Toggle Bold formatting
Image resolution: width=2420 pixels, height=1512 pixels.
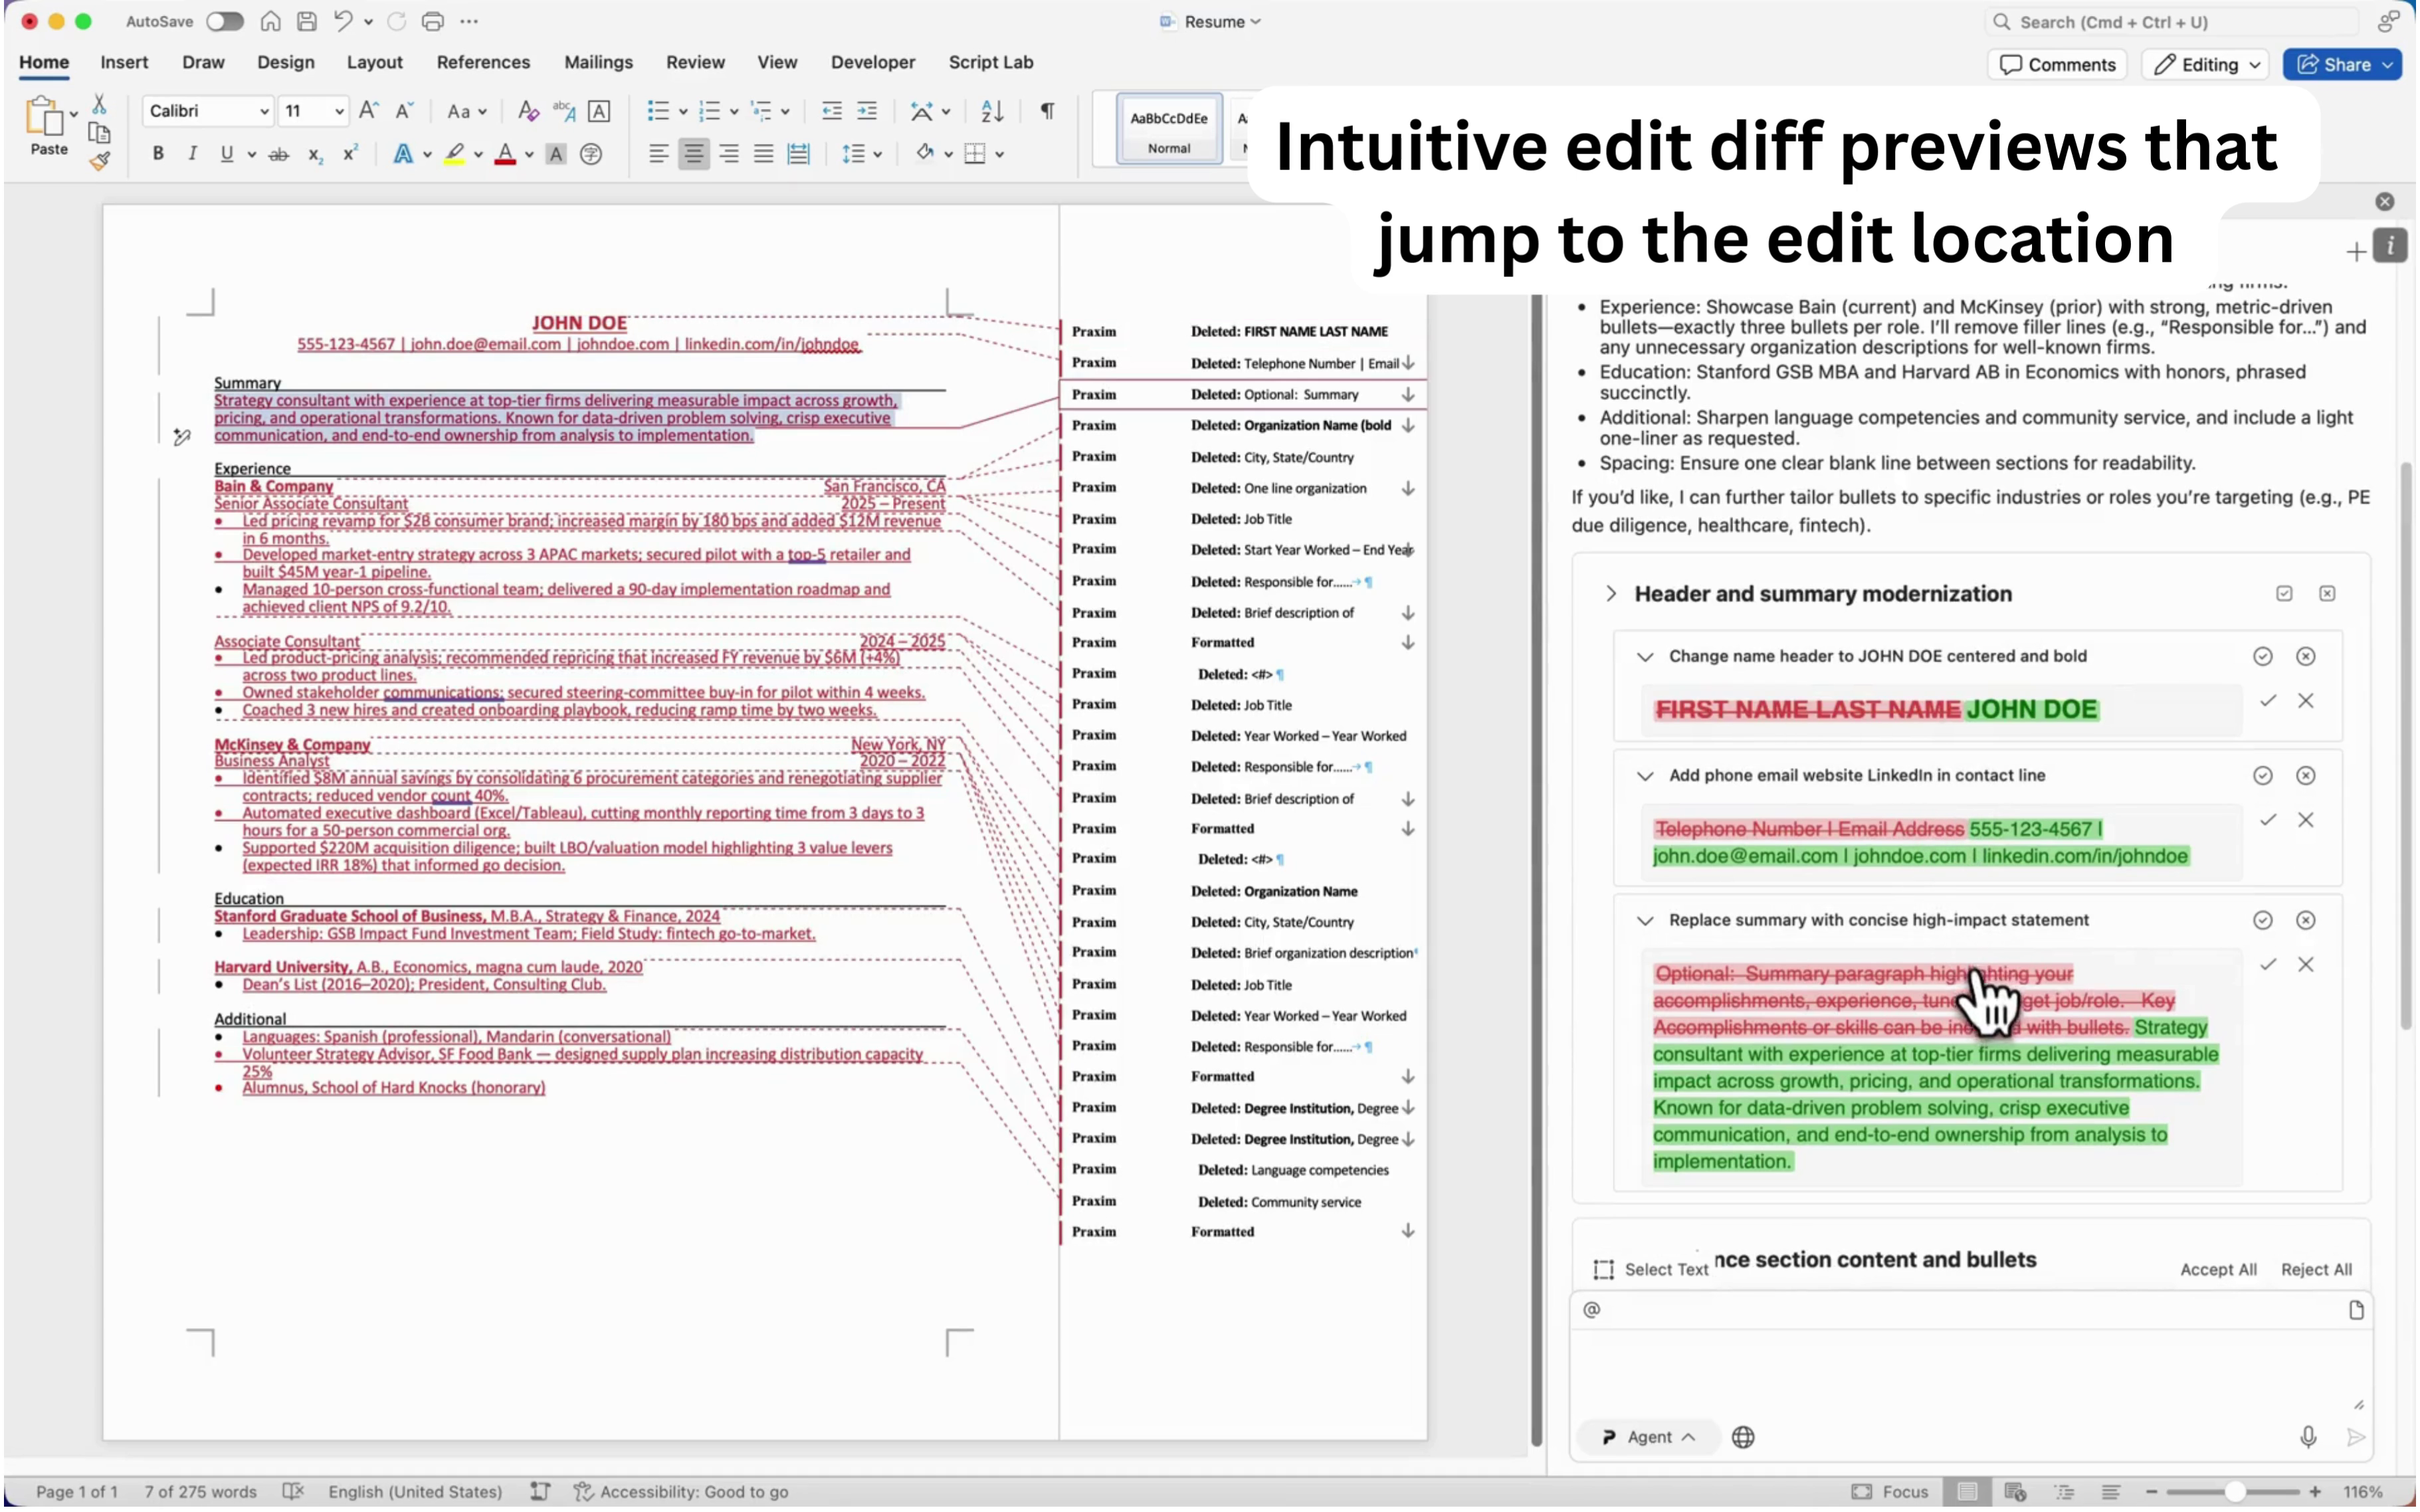(158, 153)
